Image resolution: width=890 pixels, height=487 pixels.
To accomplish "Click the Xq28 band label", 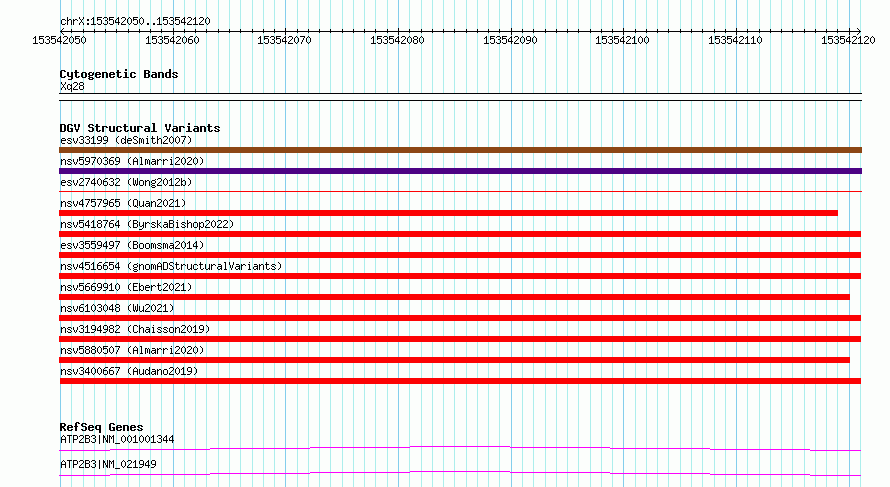I will (x=72, y=86).
